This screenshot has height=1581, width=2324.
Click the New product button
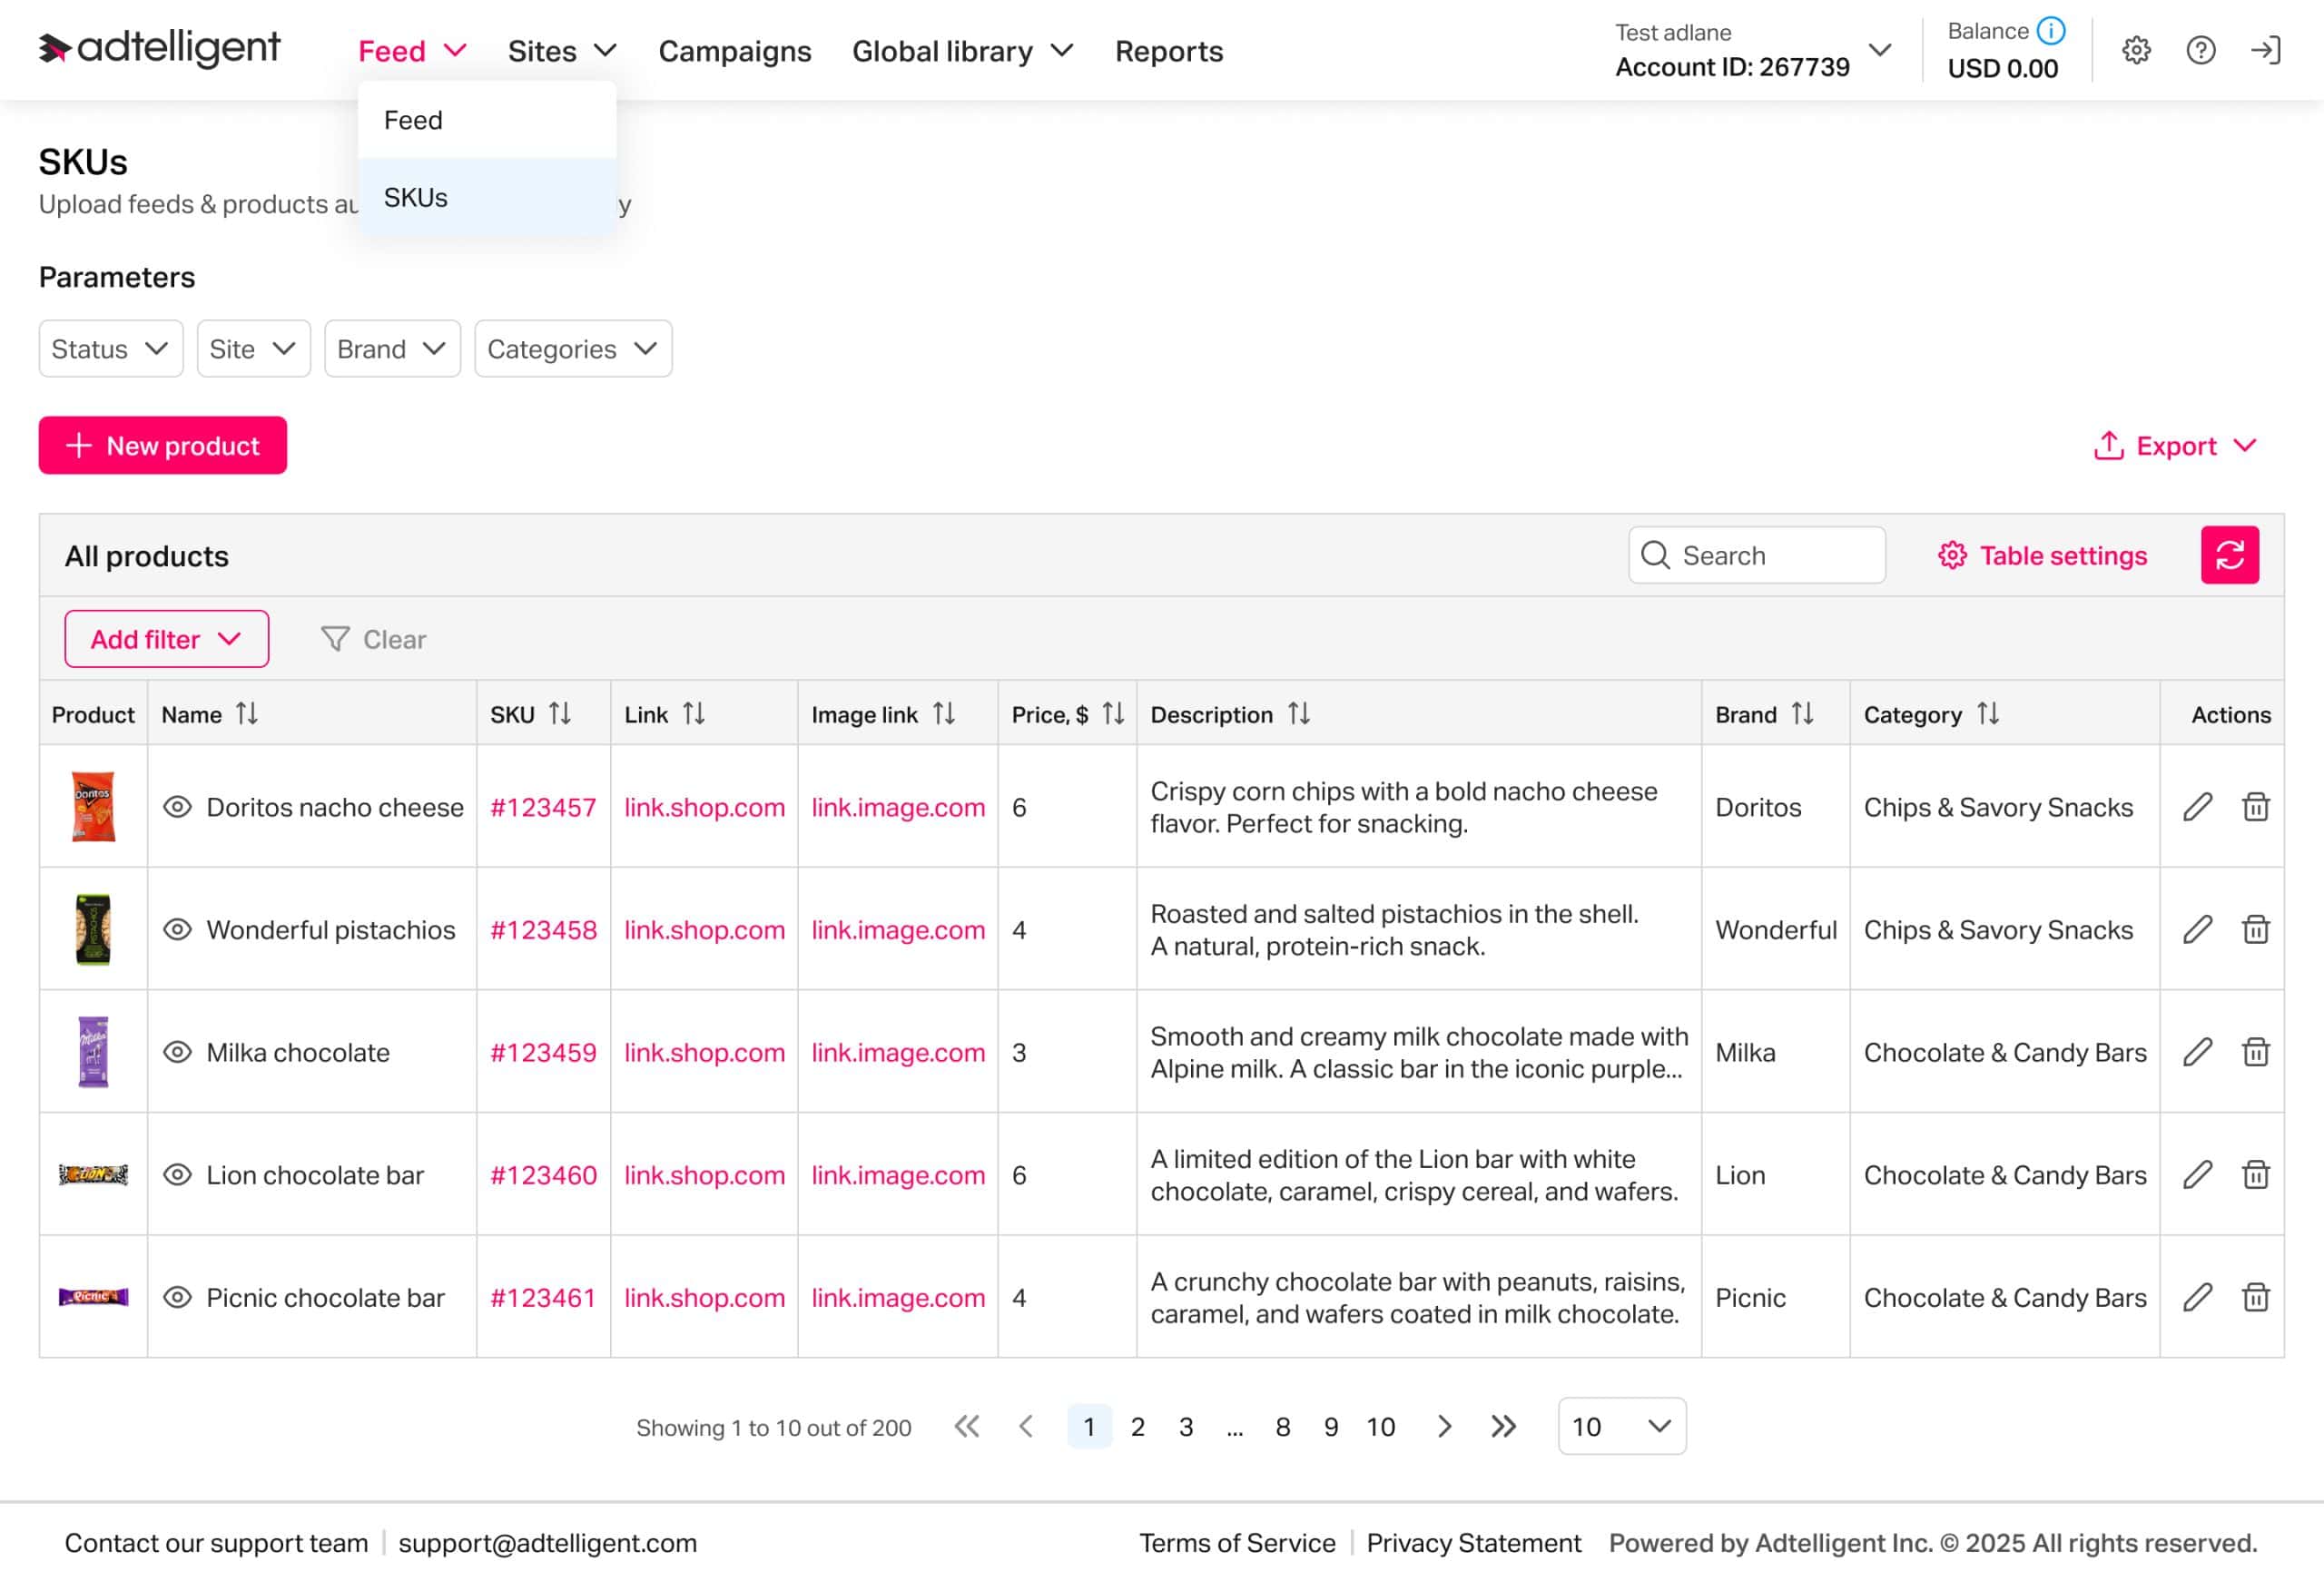[x=162, y=446]
